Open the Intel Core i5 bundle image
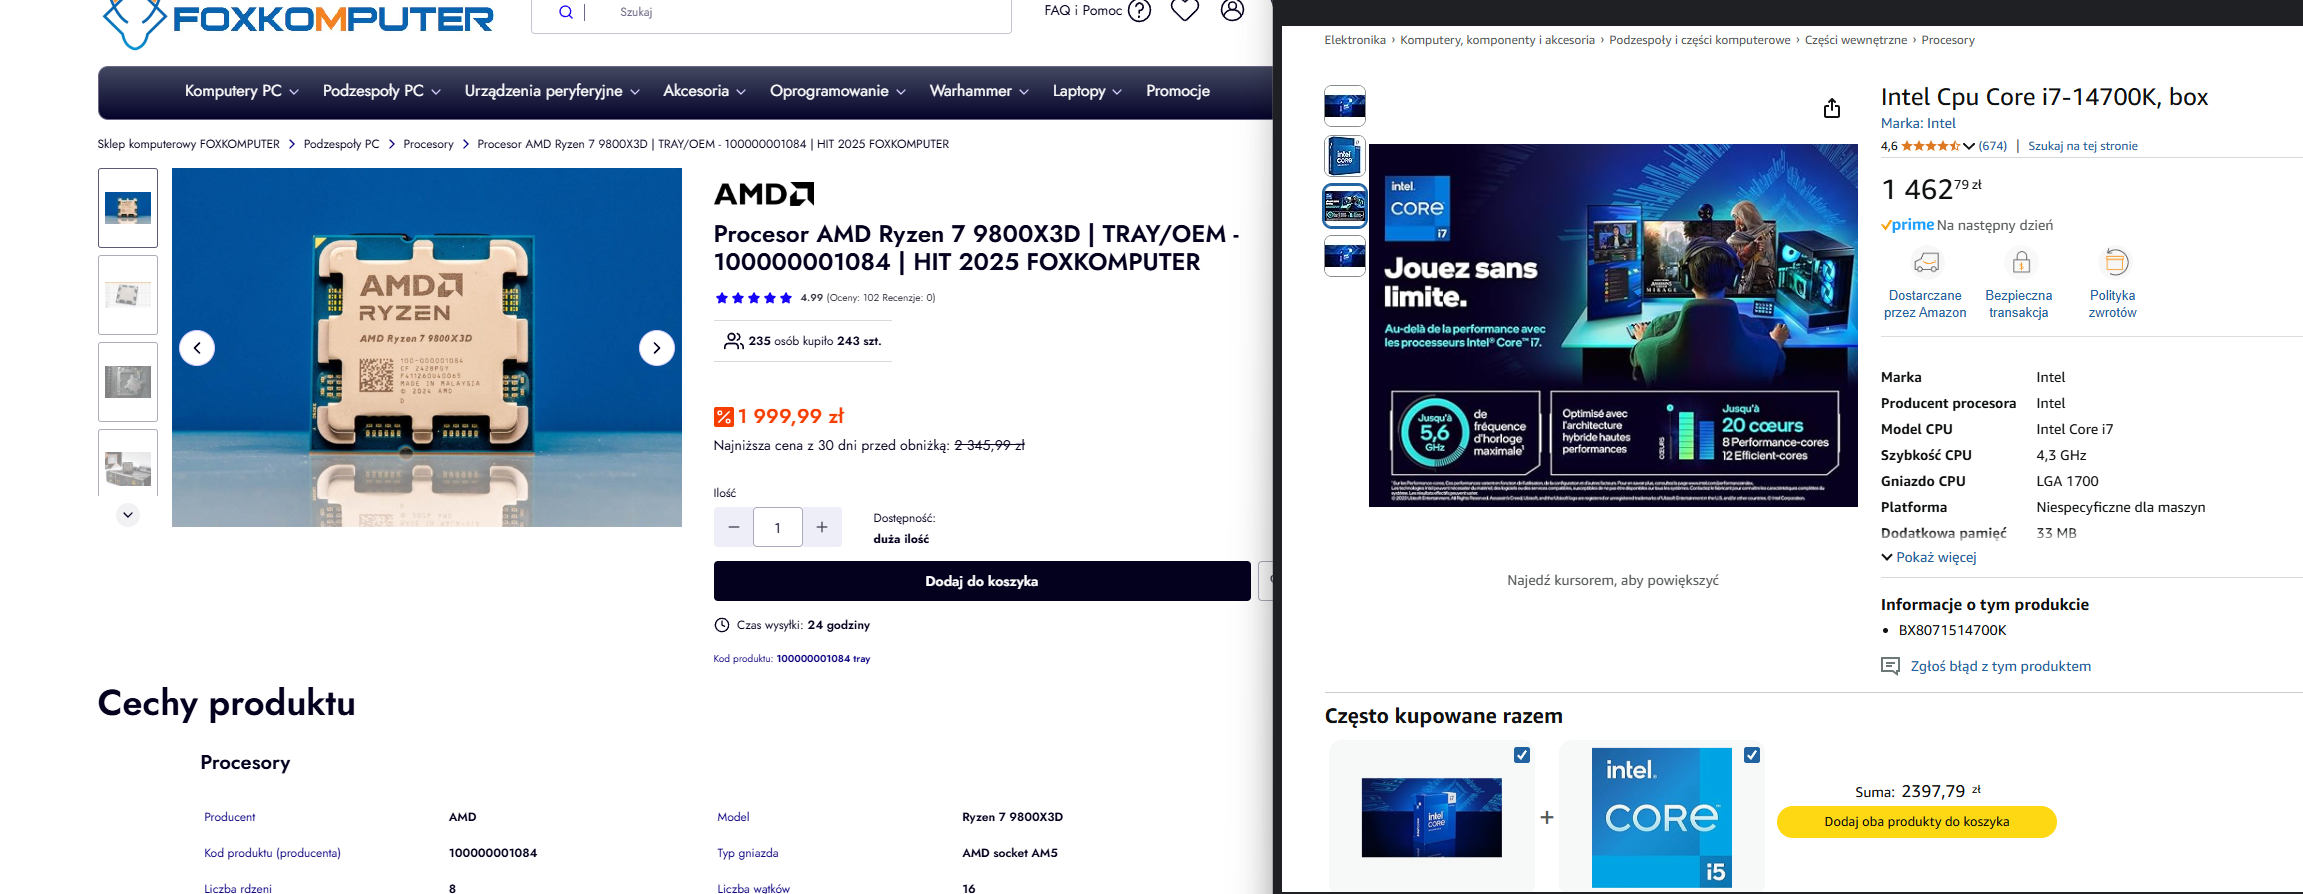This screenshot has height=894, width=2303. 1662,817
